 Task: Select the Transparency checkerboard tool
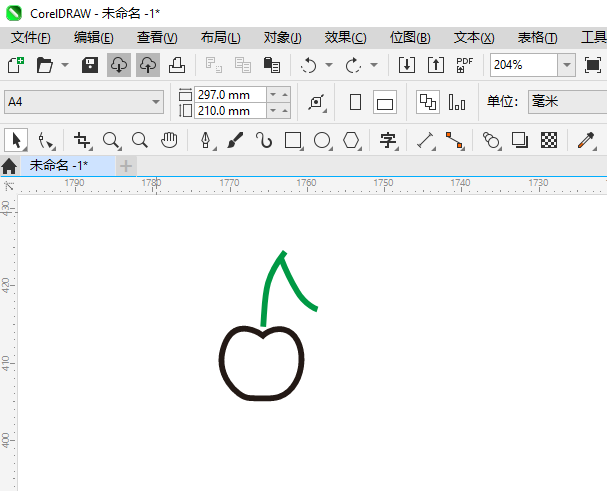(x=549, y=140)
